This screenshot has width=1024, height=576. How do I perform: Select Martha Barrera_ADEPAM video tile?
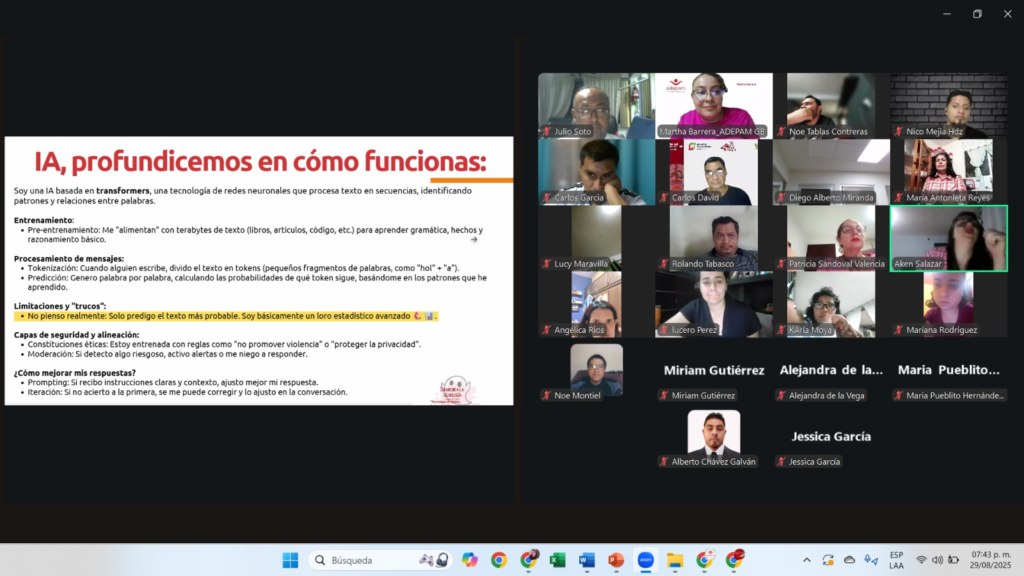[714, 106]
